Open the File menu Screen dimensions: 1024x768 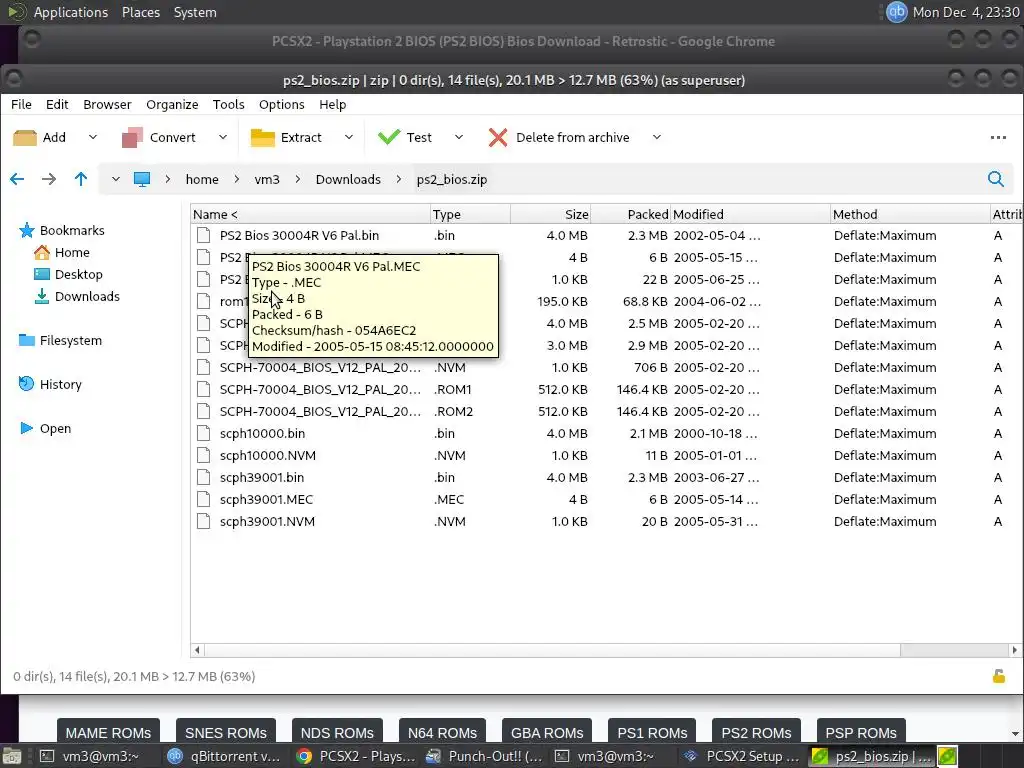(21, 104)
